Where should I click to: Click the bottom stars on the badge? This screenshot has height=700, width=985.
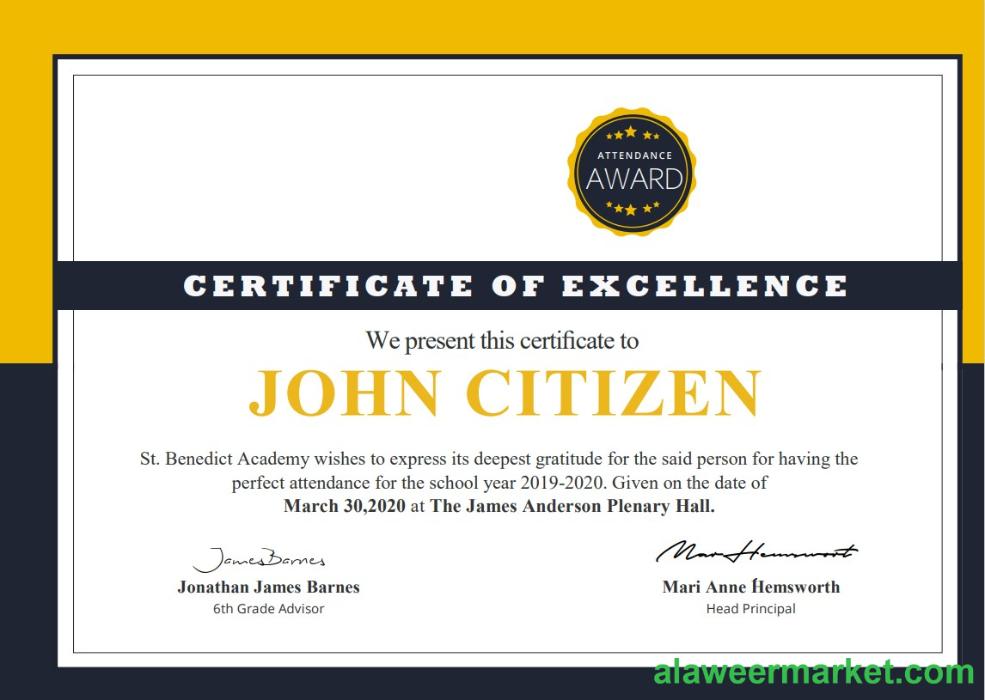coord(632,209)
